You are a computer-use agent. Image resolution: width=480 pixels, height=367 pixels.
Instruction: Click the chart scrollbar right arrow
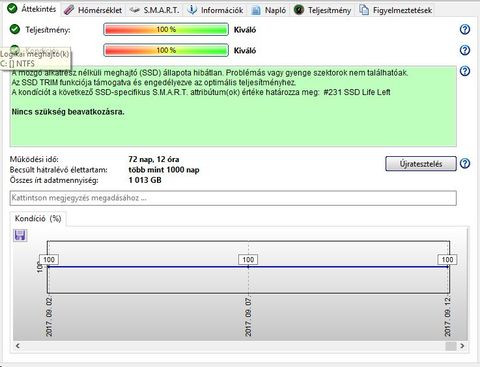pyautogui.click(x=462, y=346)
